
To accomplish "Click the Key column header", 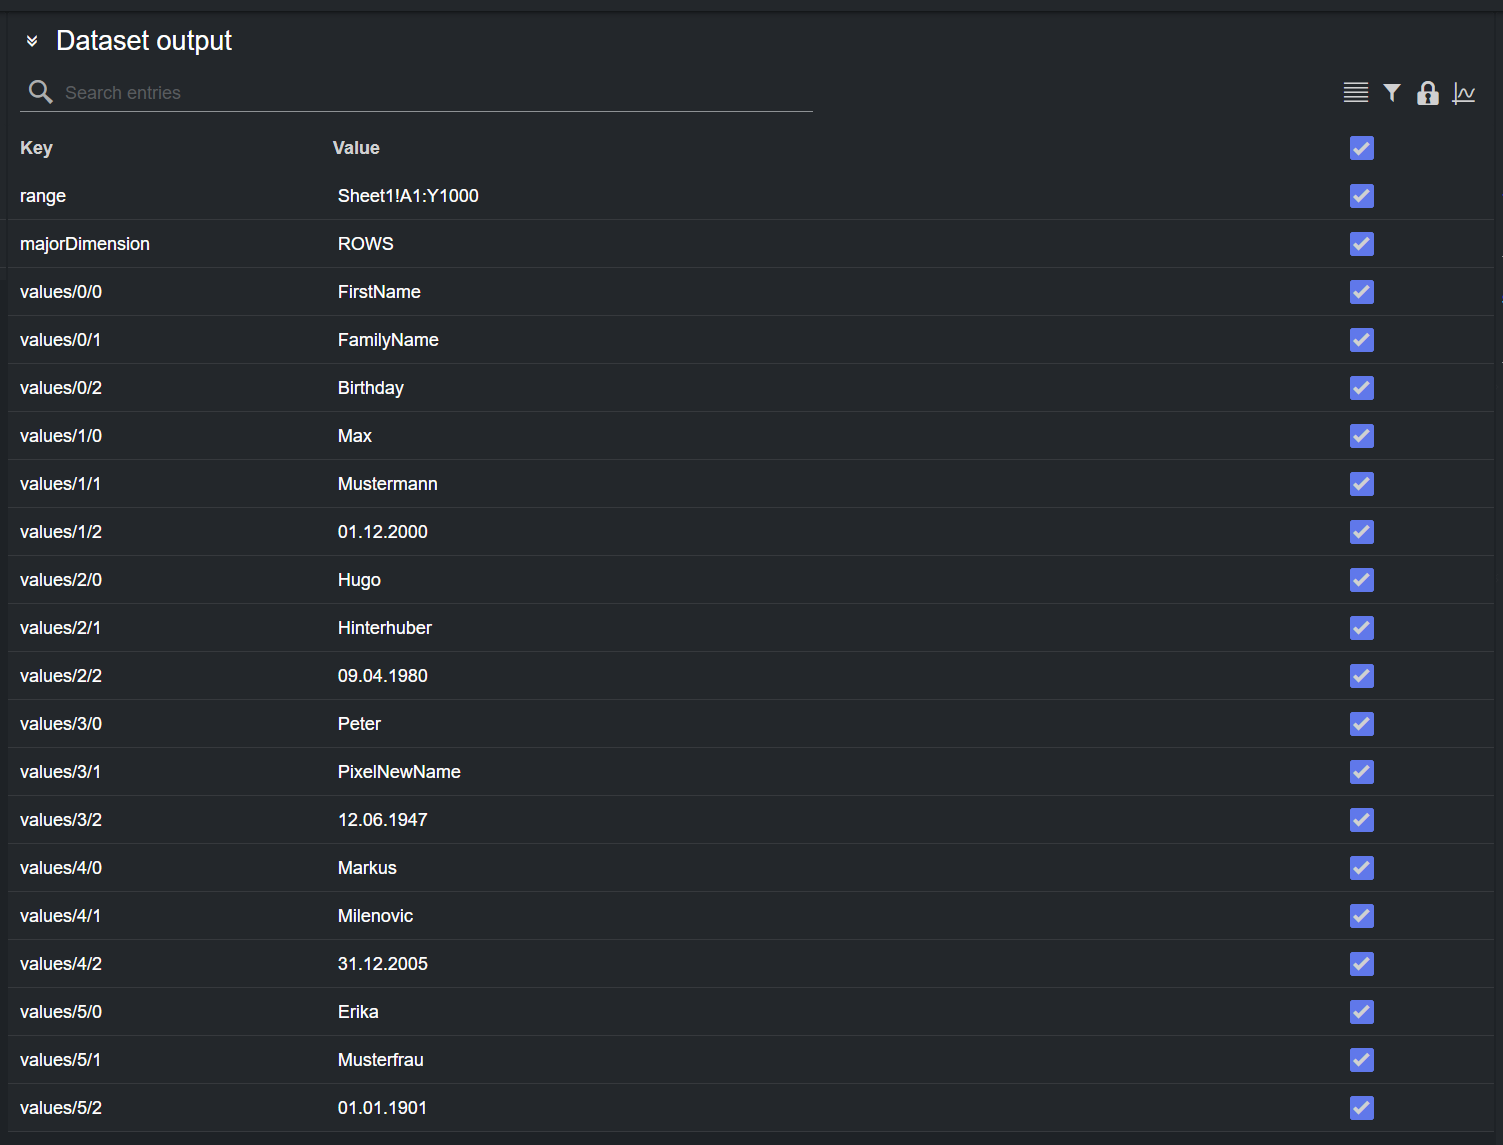I will [x=37, y=148].
